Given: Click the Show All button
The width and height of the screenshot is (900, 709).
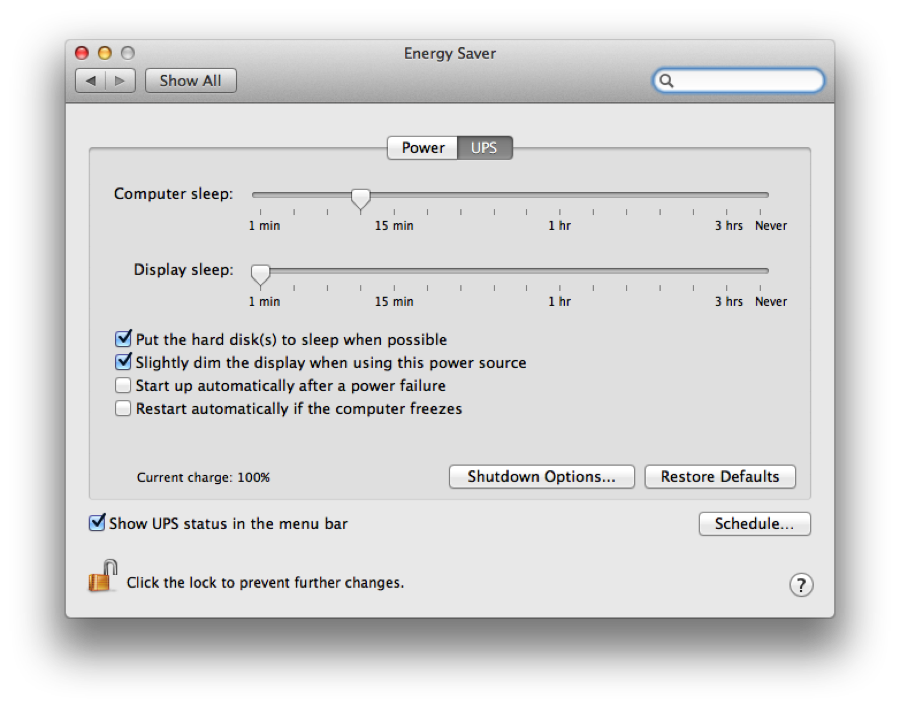Looking at the screenshot, I should 191,81.
